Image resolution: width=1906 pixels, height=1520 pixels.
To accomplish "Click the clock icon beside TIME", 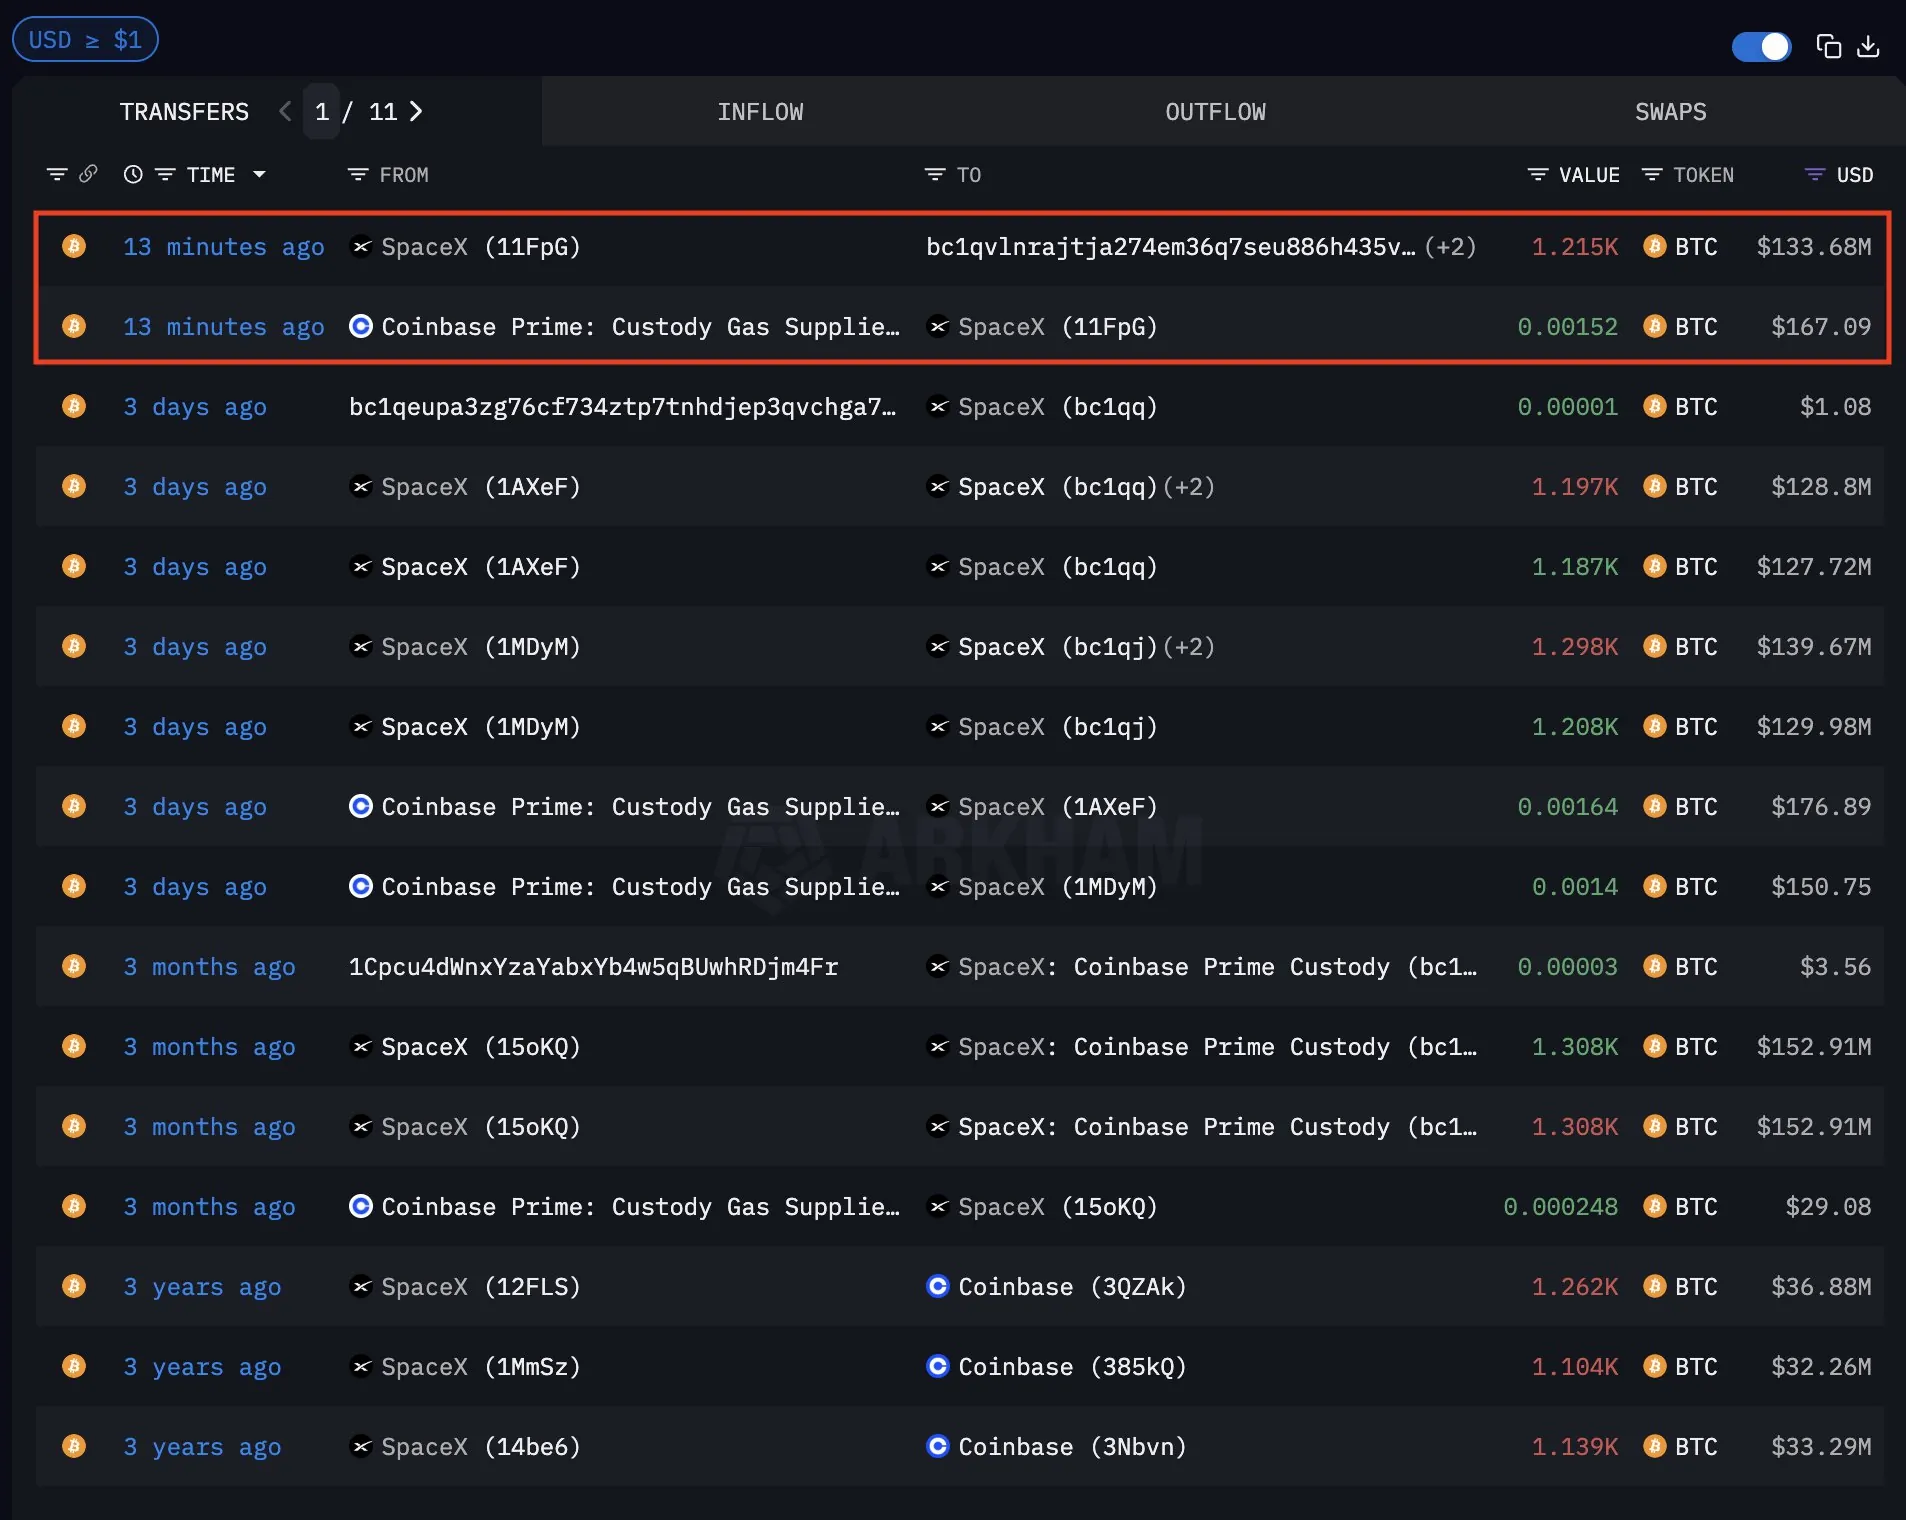I will pyautogui.click(x=132, y=174).
